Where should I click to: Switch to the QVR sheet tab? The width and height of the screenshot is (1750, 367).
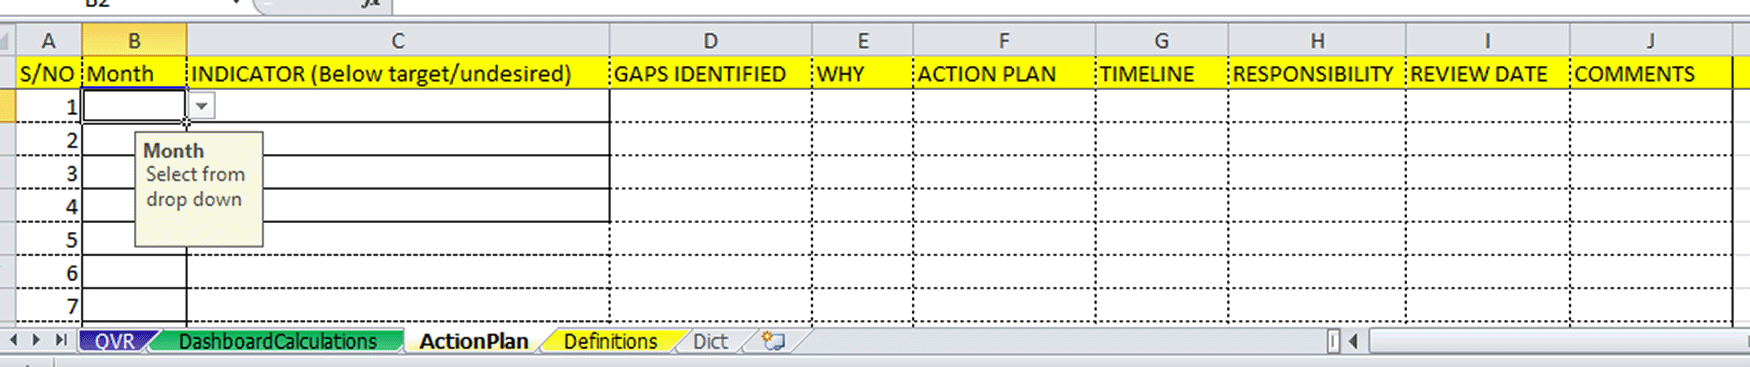tap(115, 341)
